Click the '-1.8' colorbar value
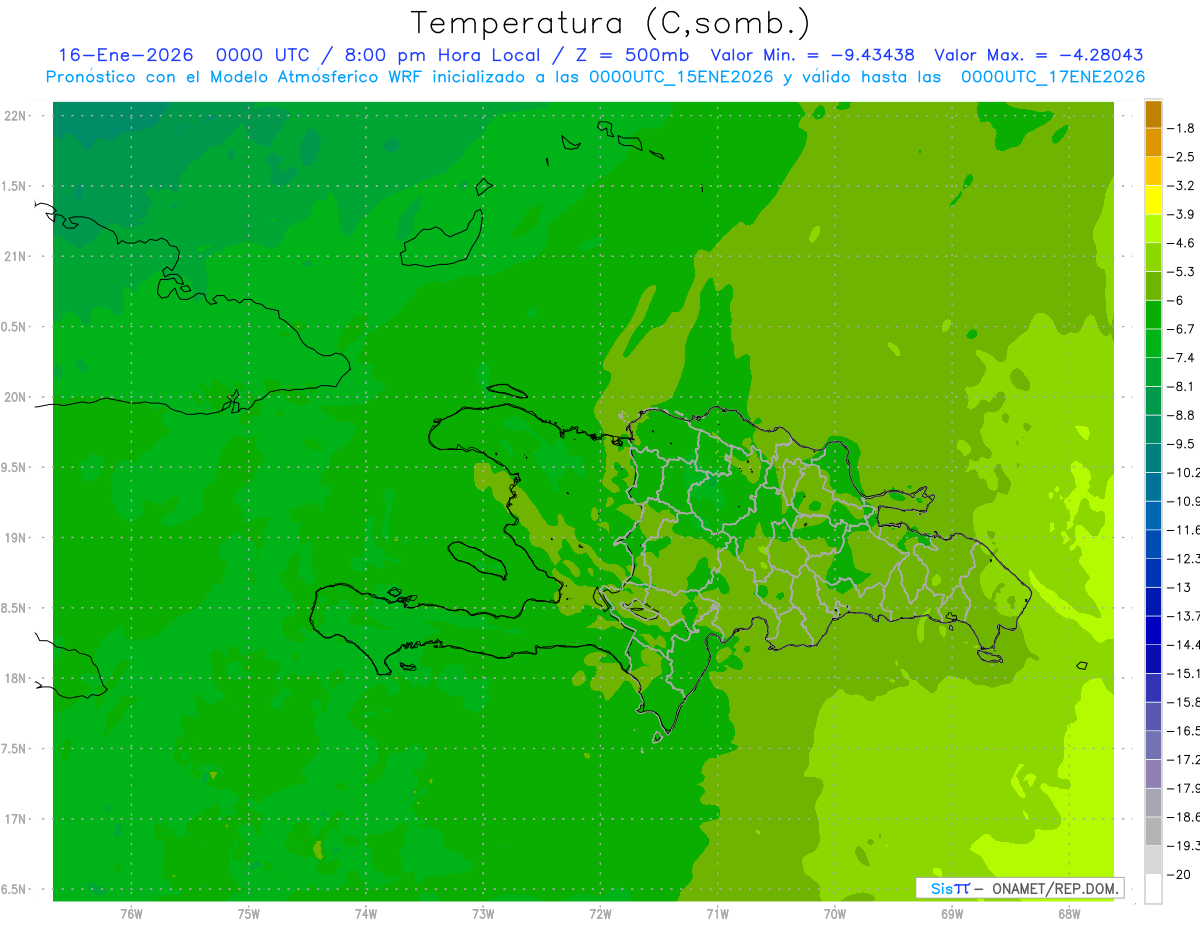The image size is (1200, 927). point(1182,128)
